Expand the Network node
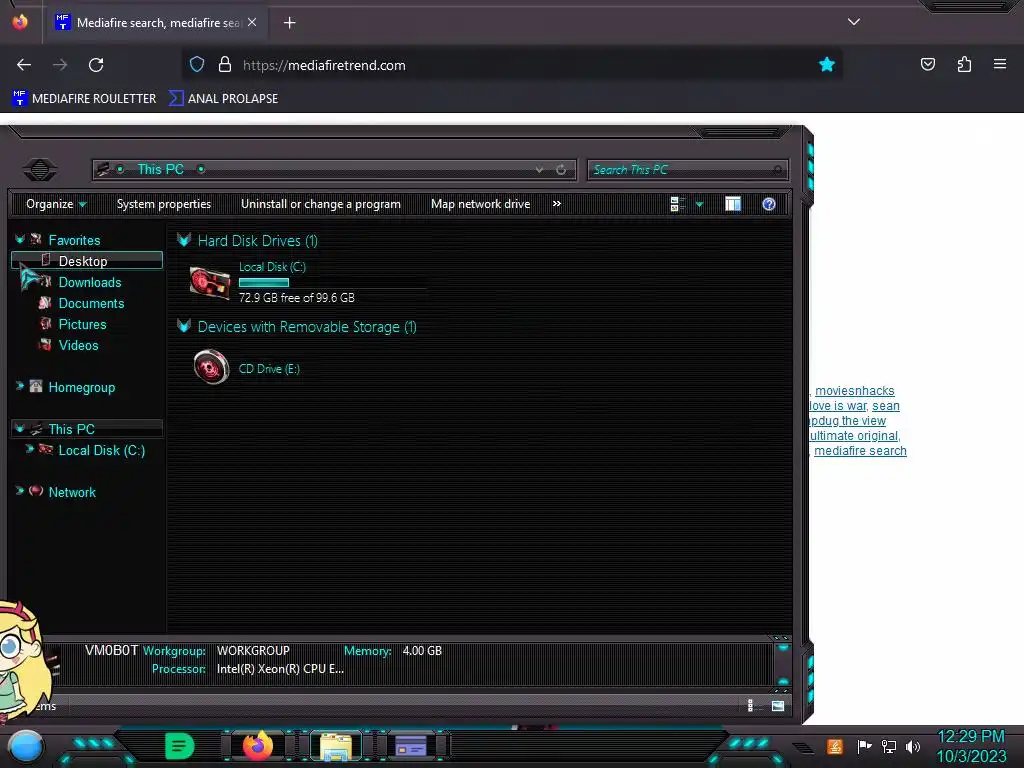 (20, 491)
